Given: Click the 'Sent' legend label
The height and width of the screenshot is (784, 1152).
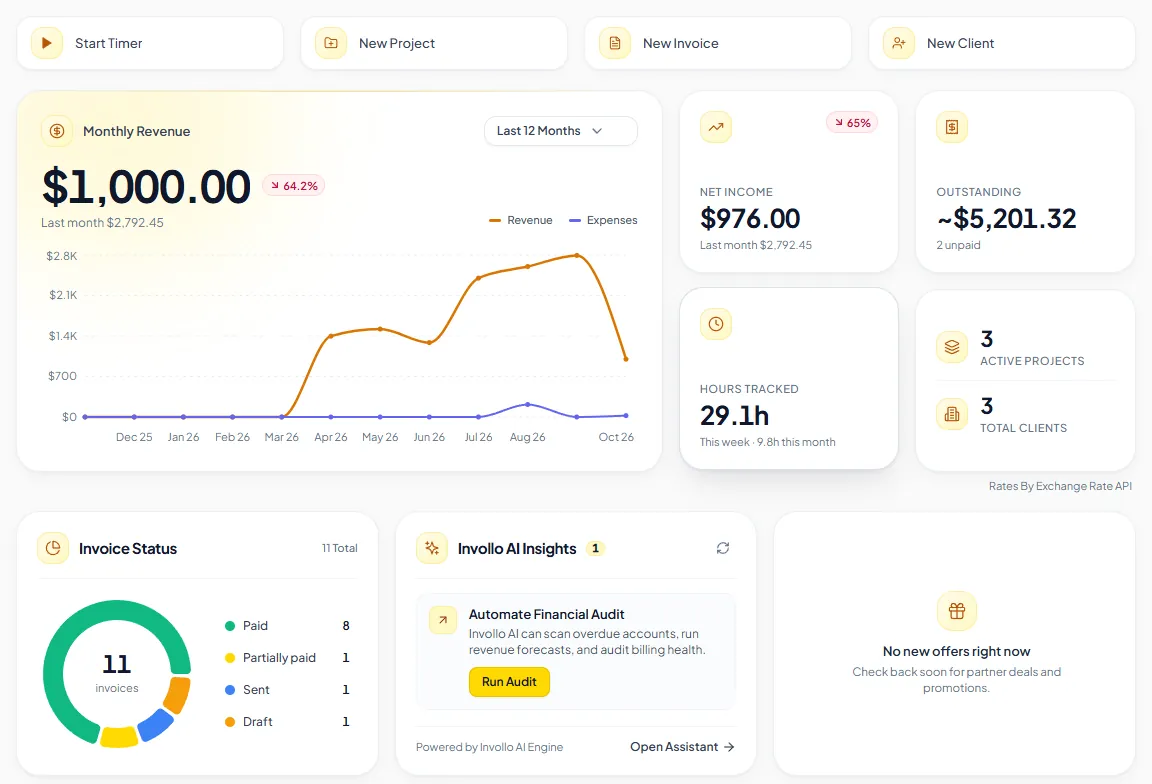Looking at the screenshot, I should coord(256,690).
